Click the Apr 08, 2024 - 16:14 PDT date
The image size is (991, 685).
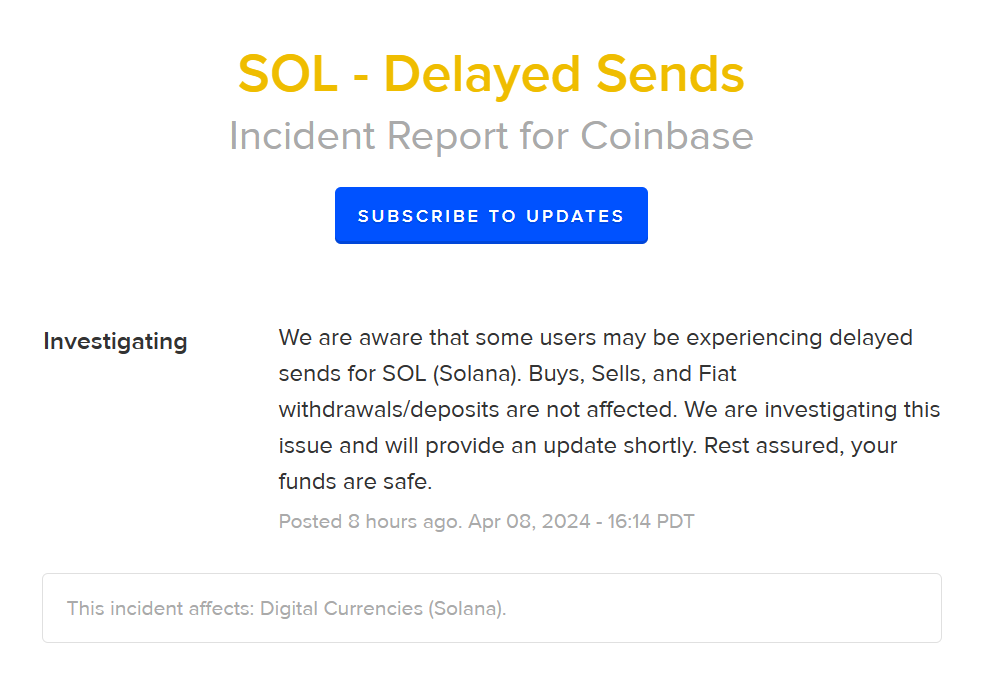click(x=581, y=521)
